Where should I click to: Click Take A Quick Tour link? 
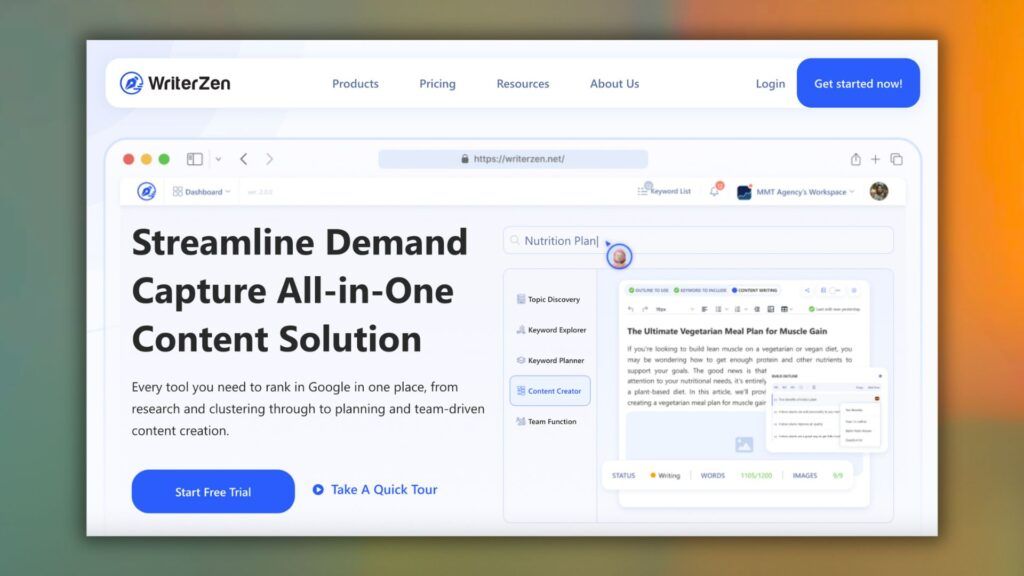click(384, 489)
